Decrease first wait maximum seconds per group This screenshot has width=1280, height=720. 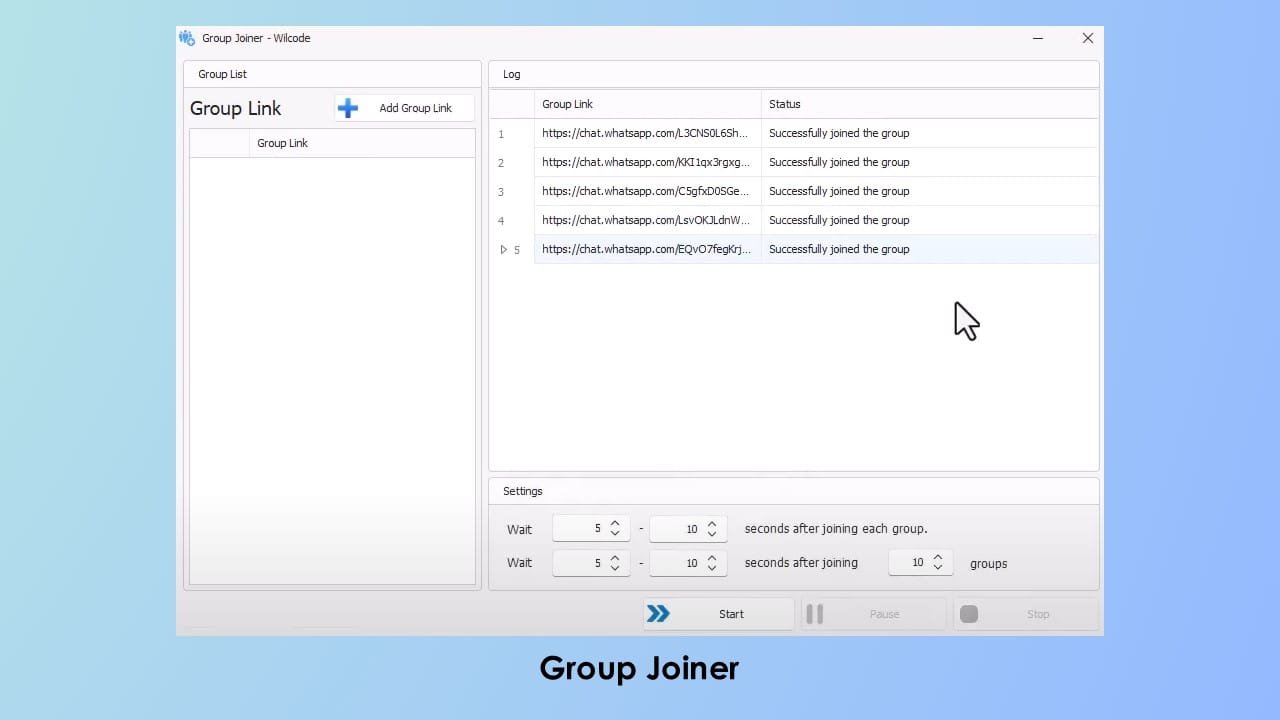coord(712,535)
